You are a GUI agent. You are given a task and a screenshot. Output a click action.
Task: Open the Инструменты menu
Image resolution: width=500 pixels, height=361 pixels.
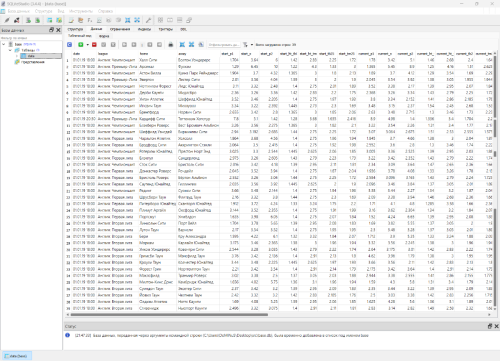coord(81,11)
